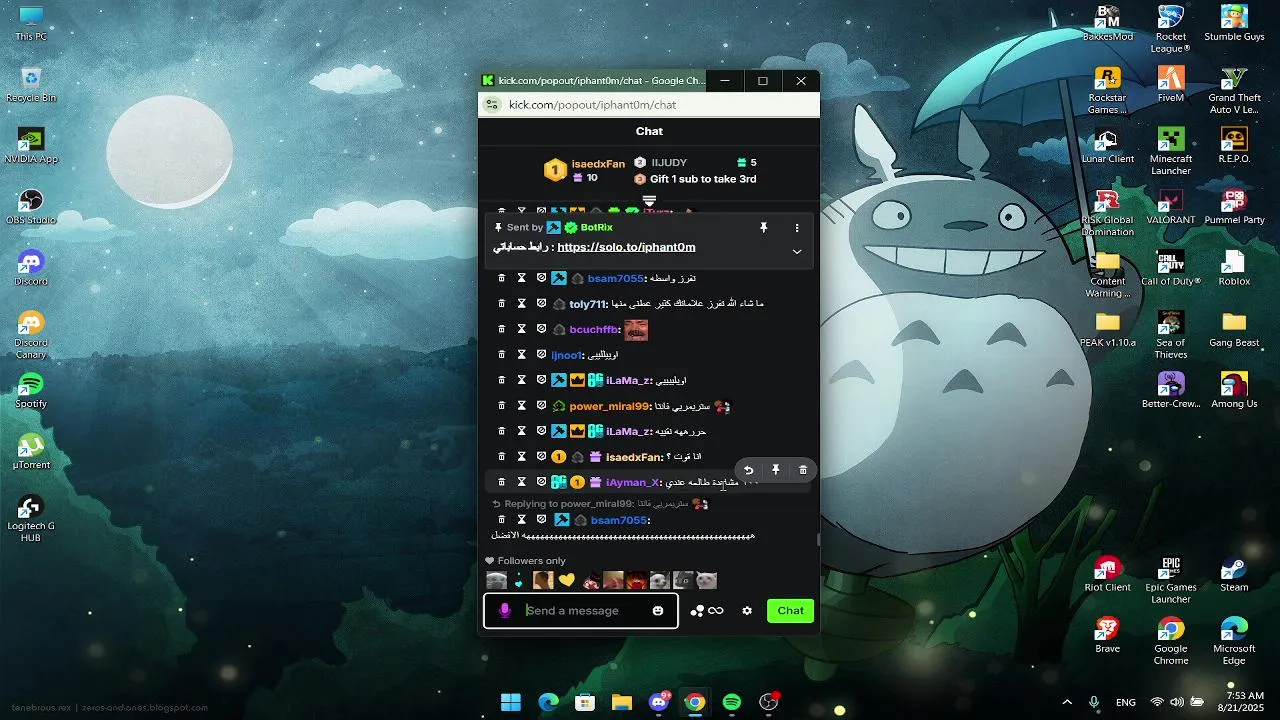The width and height of the screenshot is (1280, 720).
Task: Open Recycle Bin on desktop
Action: [31, 85]
